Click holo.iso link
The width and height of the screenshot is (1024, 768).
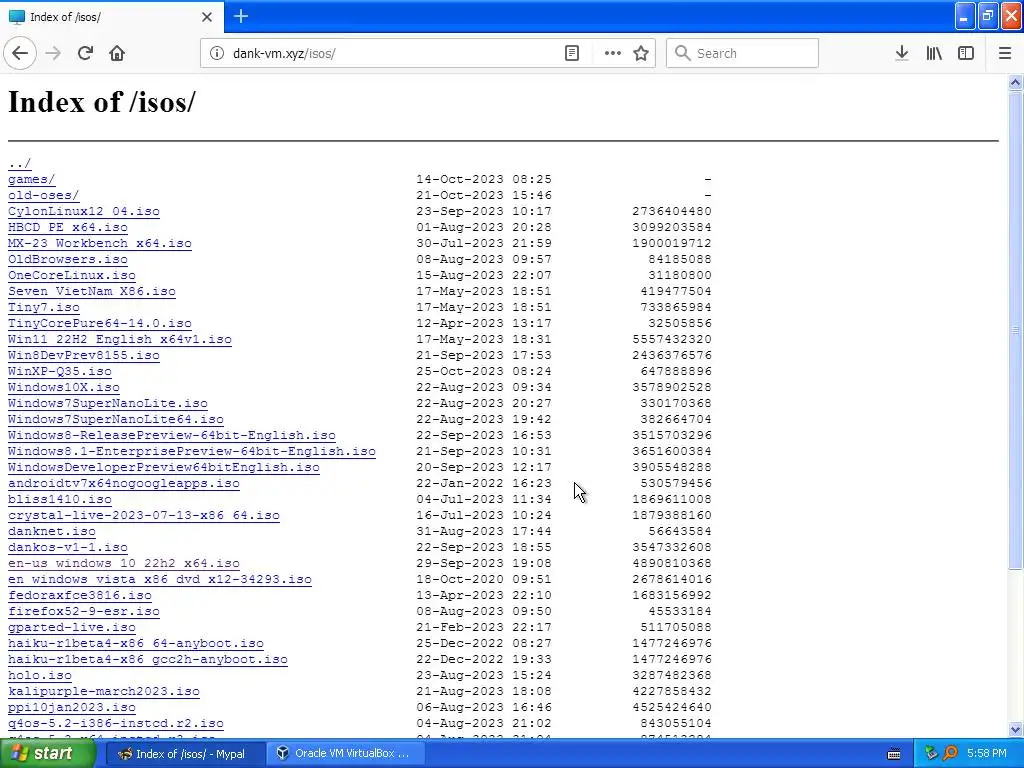pos(40,675)
